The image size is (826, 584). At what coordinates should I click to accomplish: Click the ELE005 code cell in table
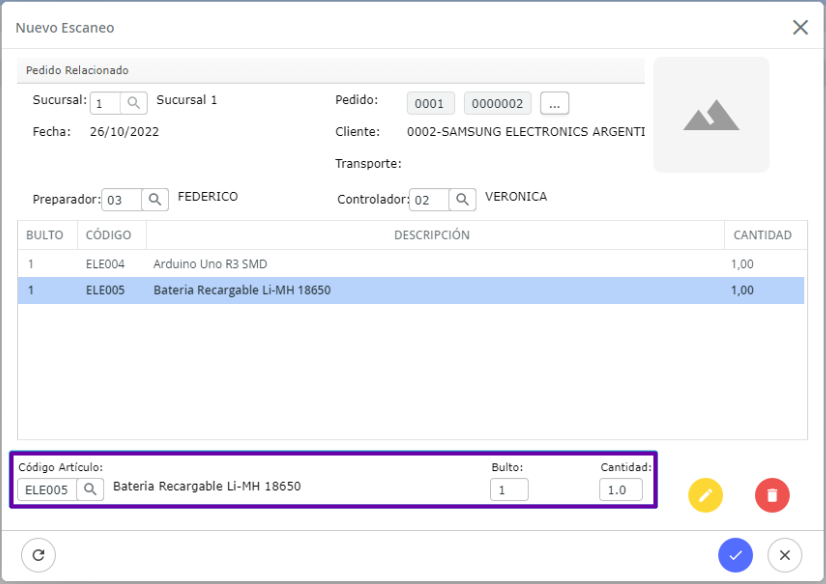coord(105,290)
